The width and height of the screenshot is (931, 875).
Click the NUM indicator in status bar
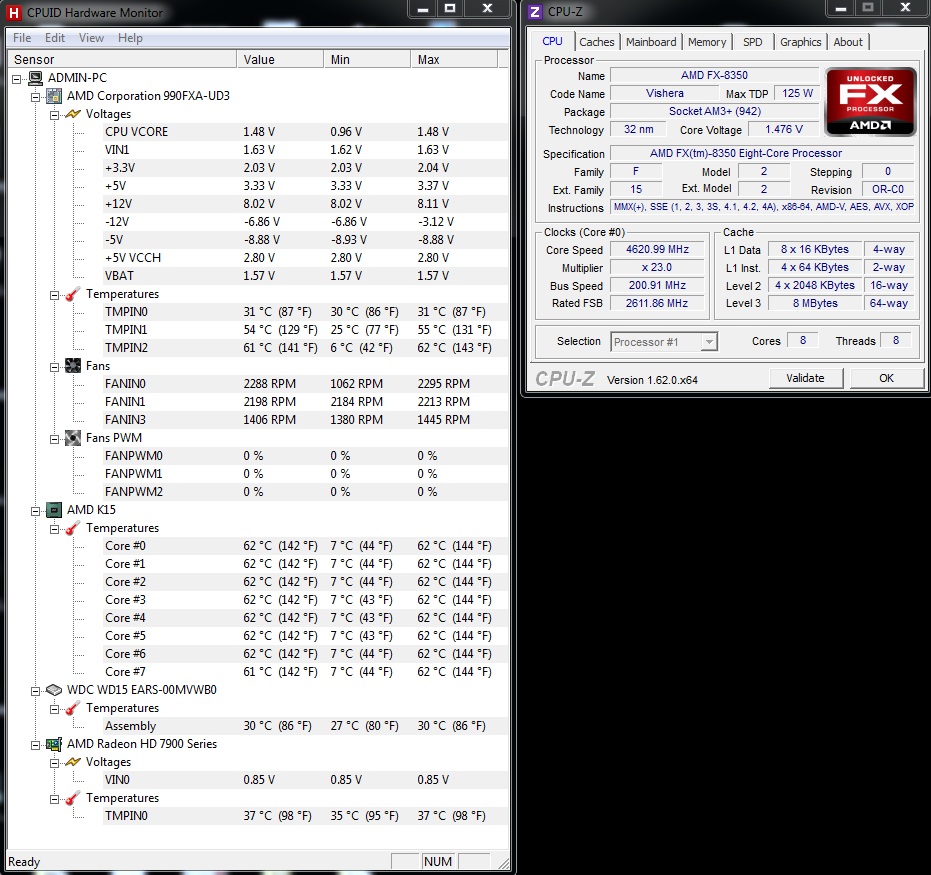coord(438,861)
